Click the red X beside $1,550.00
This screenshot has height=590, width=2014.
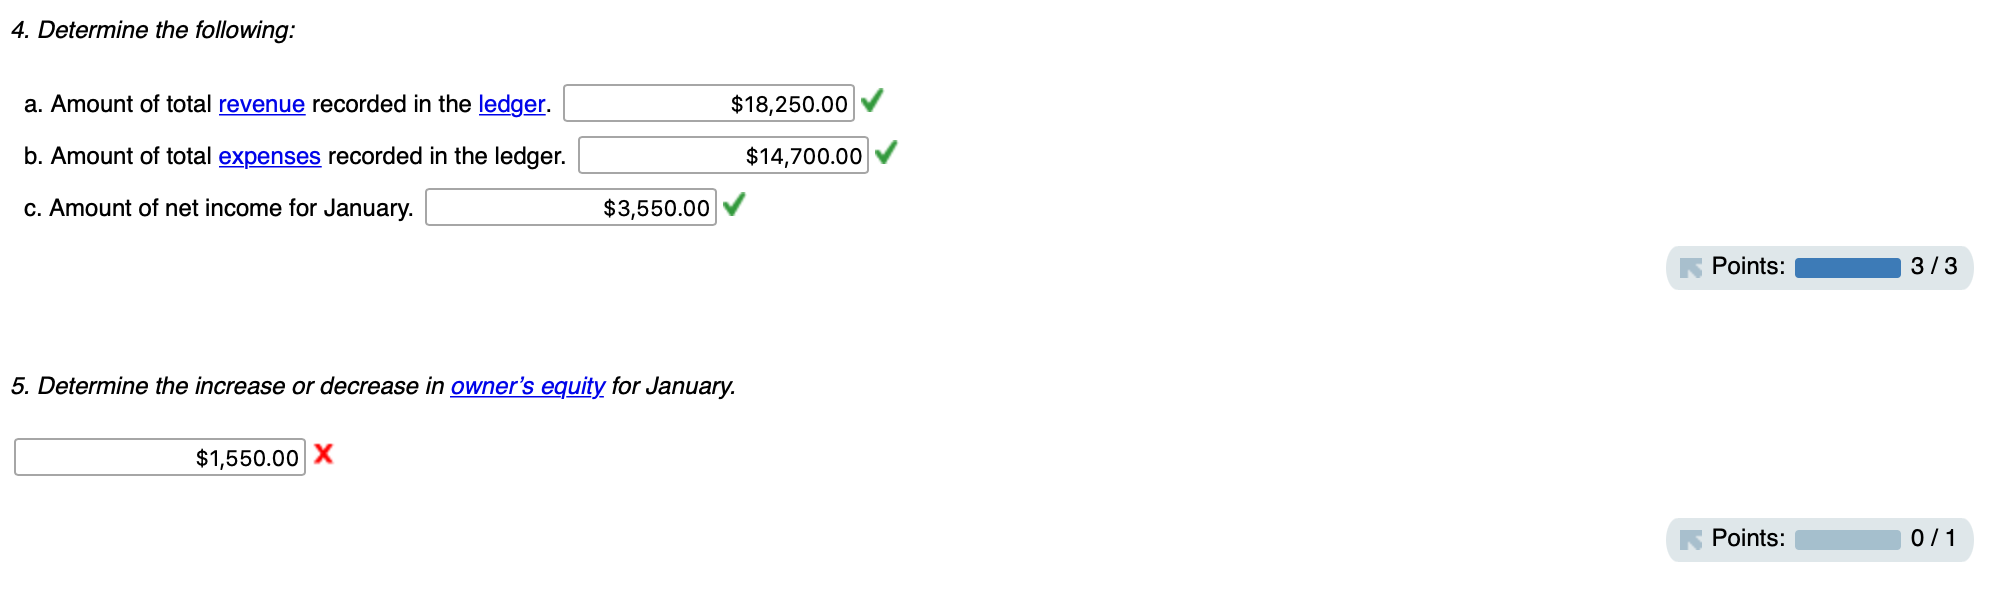click(322, 455)
